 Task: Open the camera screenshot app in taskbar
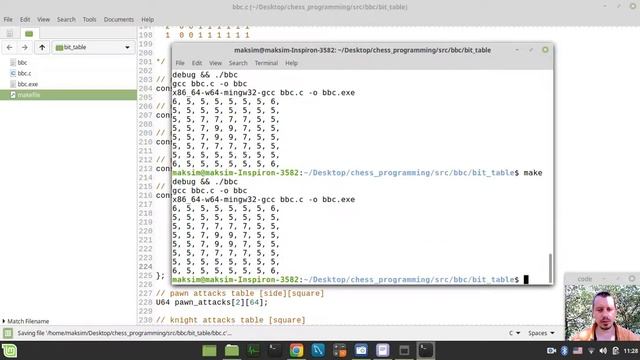(x=361, y=350)
